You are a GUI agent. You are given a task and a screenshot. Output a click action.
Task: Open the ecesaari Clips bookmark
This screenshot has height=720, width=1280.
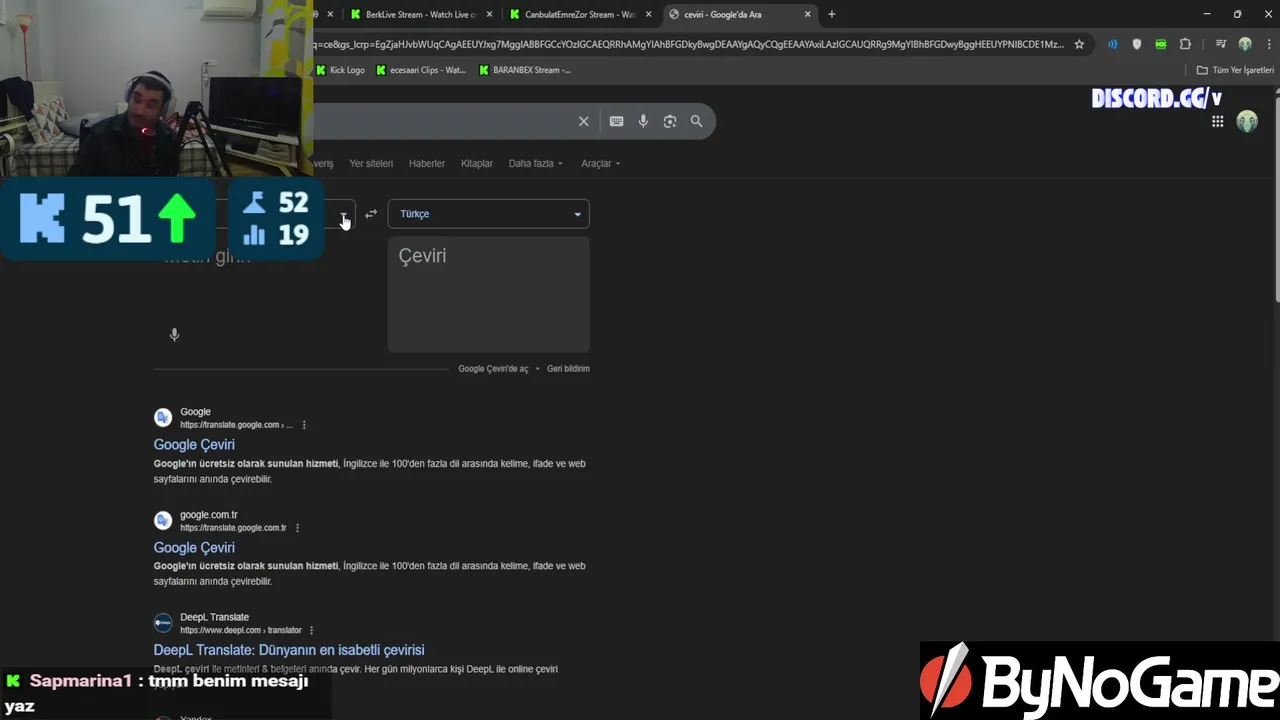[x=420, y=70]
